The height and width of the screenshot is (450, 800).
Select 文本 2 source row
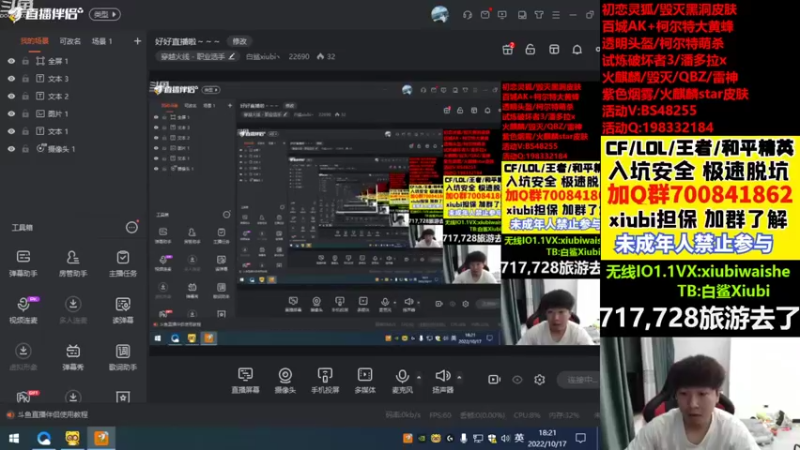pyautogui.click(x=74, y=96)
